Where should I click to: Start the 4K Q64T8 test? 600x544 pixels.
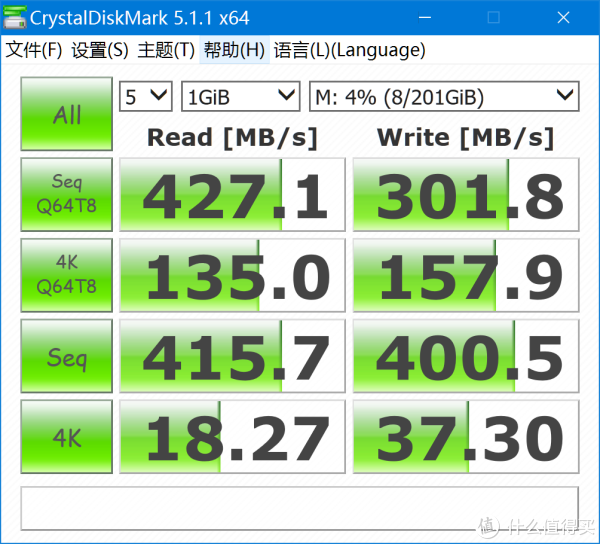pyautogui.click(x=67, y=275)
